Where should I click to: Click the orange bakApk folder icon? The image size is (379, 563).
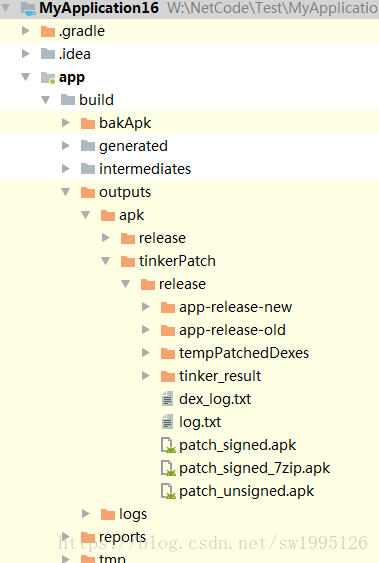click(x=88, y=123)
